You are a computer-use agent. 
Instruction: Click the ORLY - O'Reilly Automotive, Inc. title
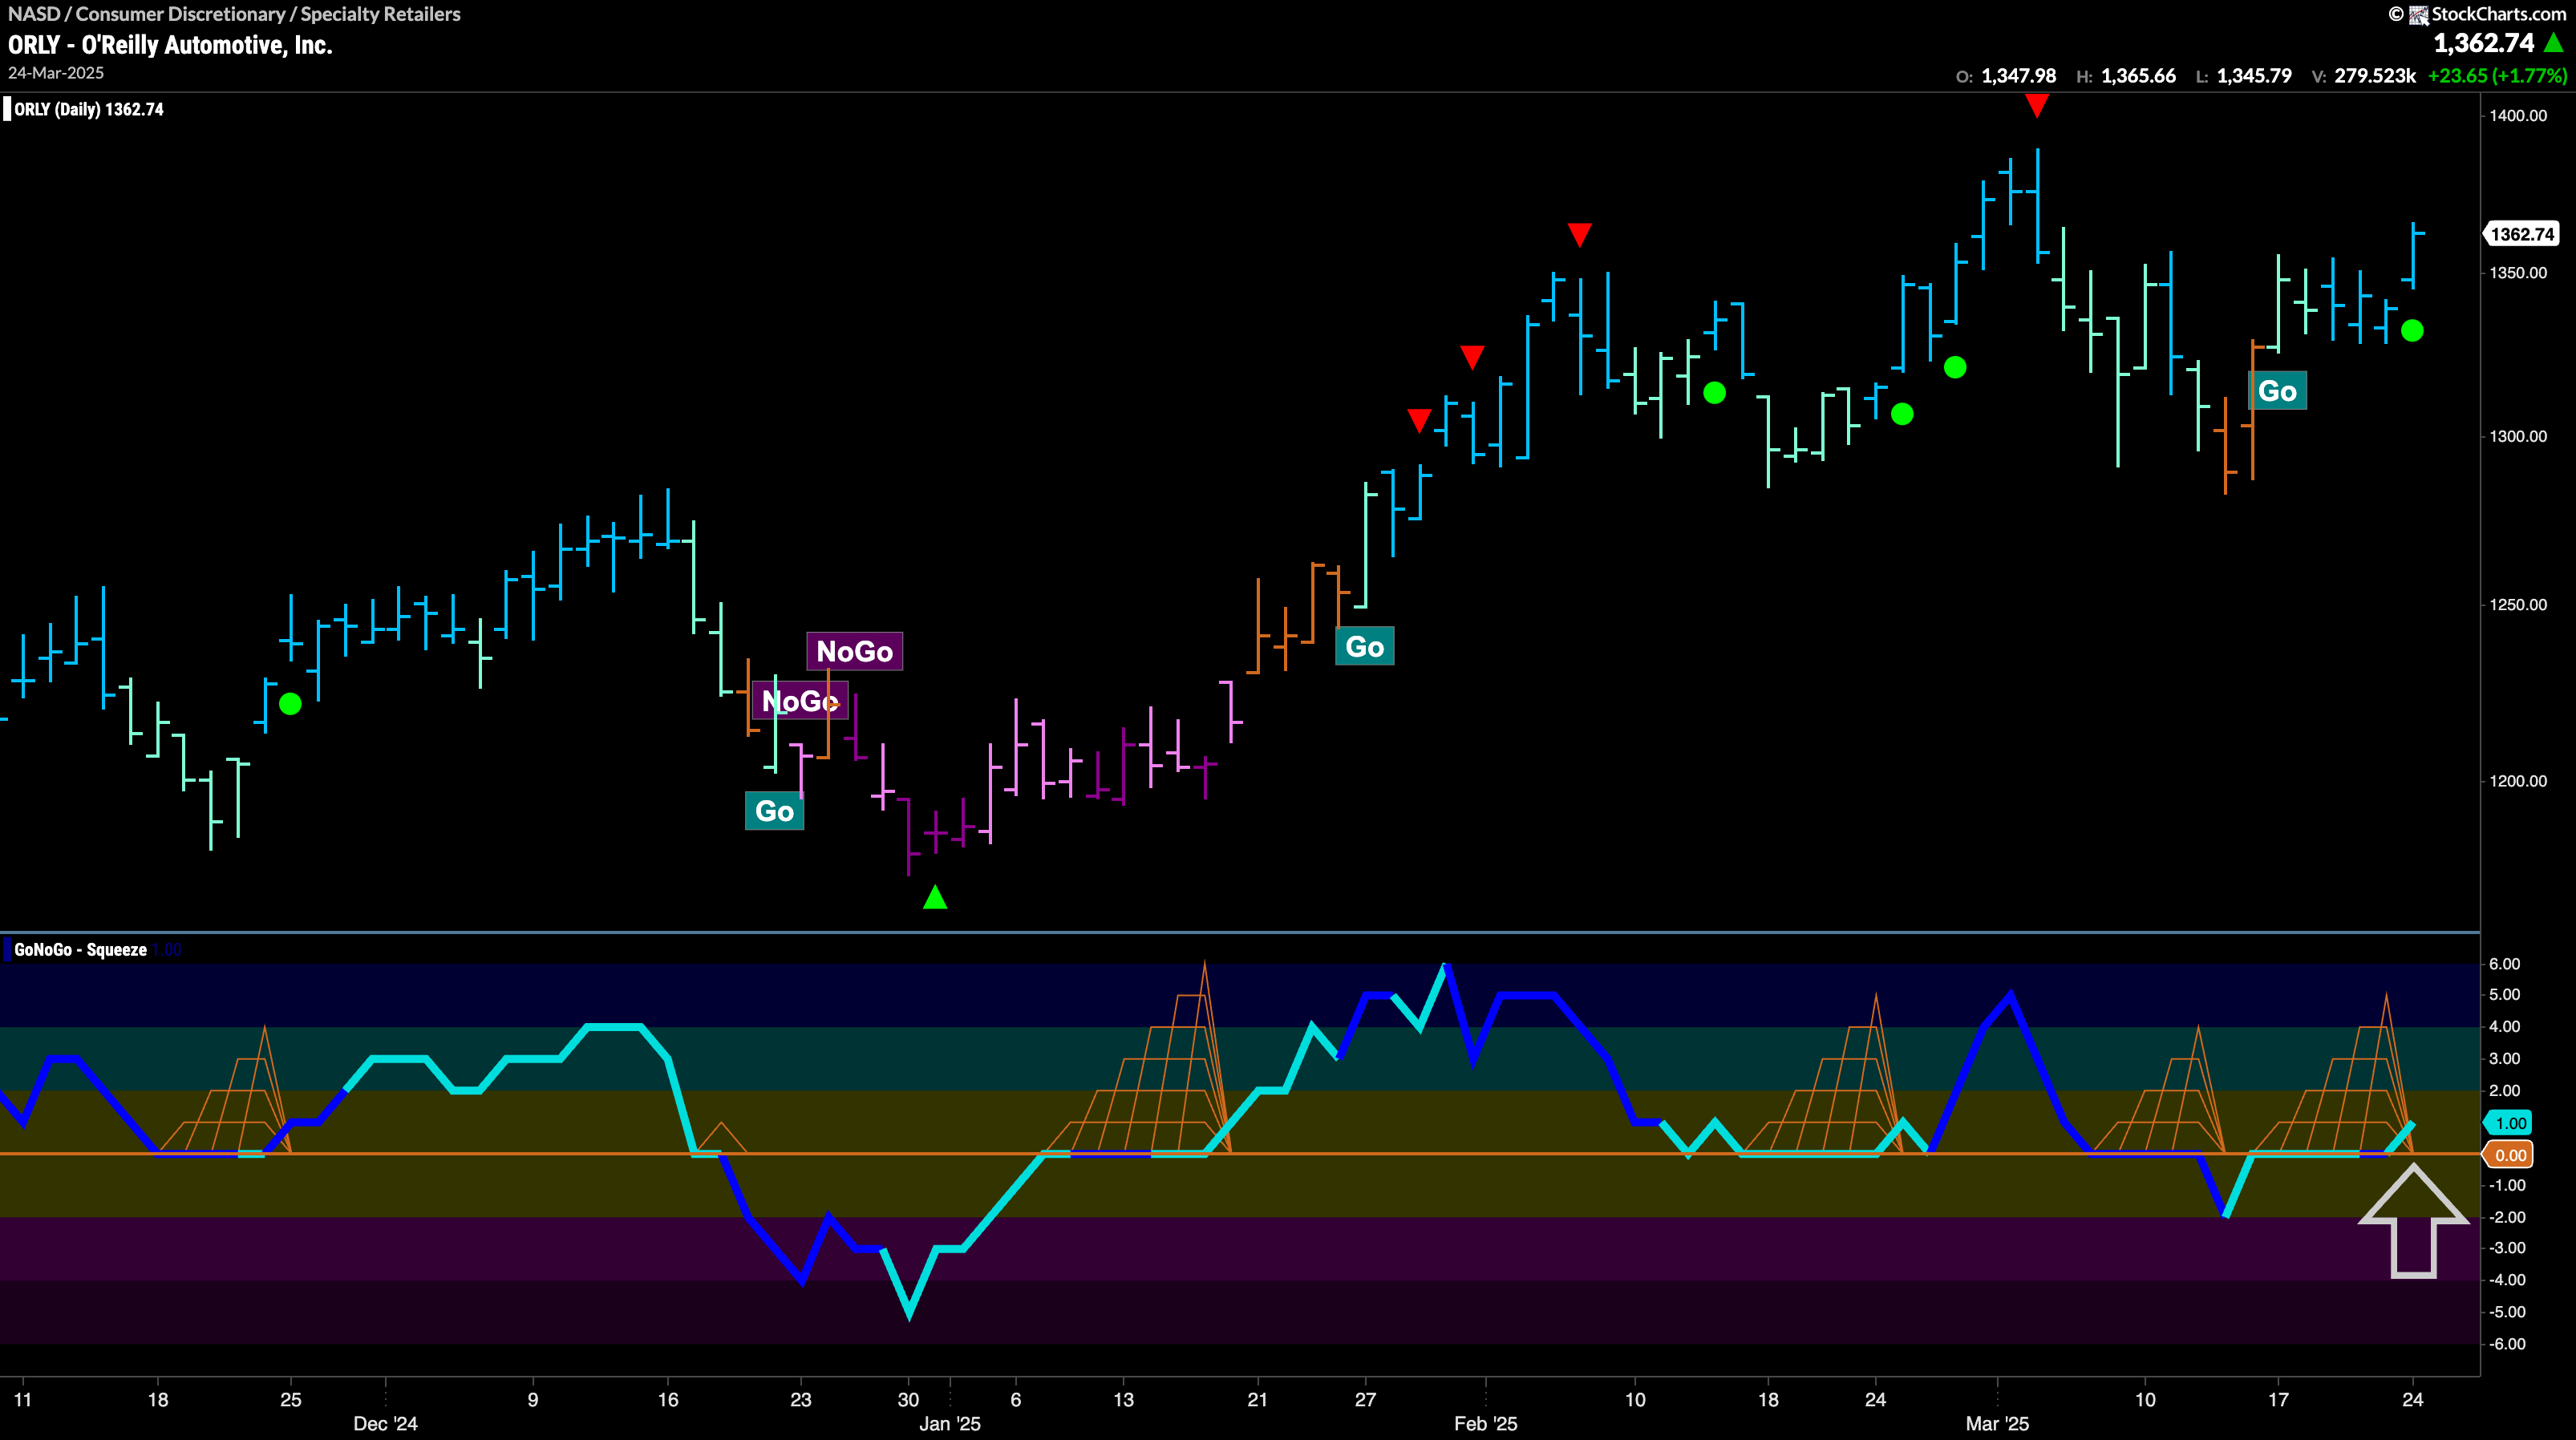click(x=170, y=45)
